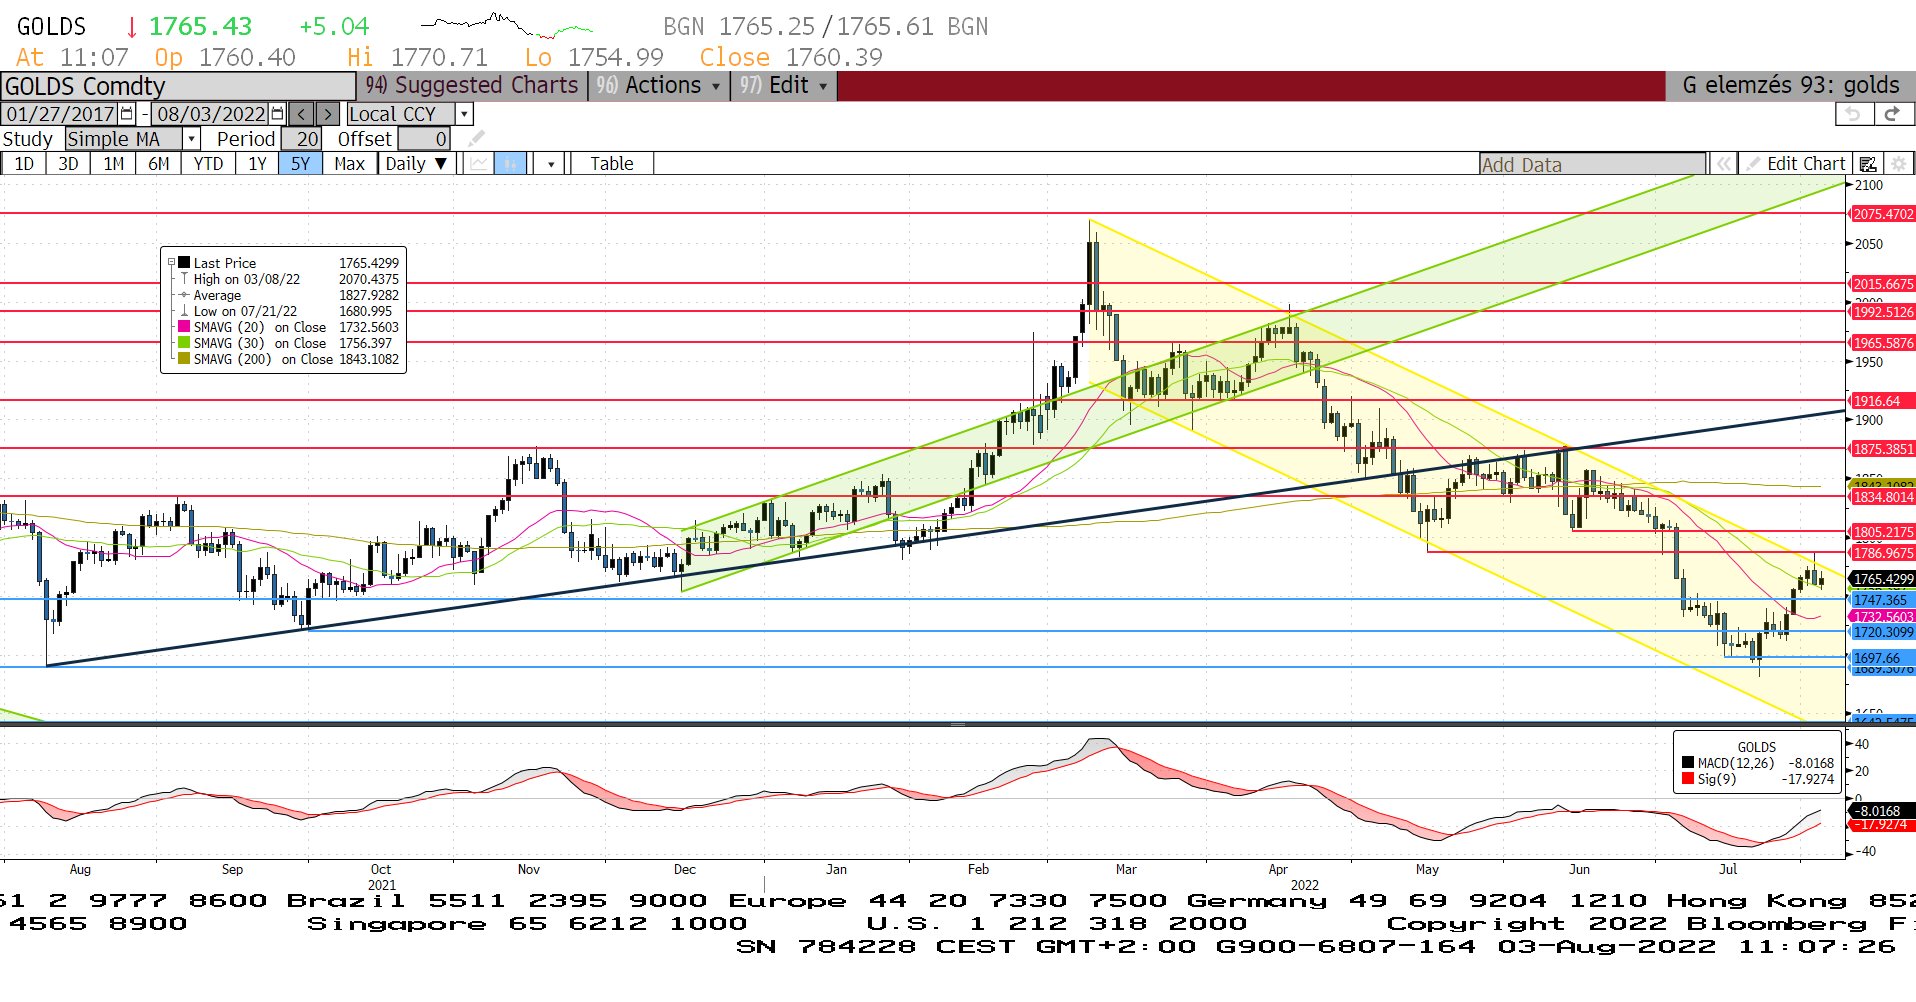
Task: Click the mini intraday sparkline chart
Action: tap(507, 24)
